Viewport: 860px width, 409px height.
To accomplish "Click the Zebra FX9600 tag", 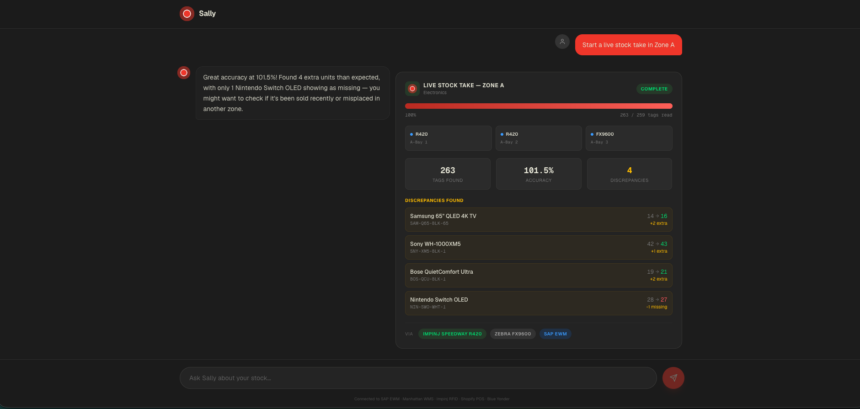I will [512, 333].
